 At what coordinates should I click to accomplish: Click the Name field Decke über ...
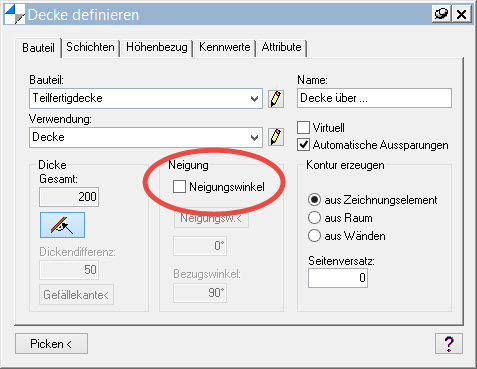[x=374, y=98]
